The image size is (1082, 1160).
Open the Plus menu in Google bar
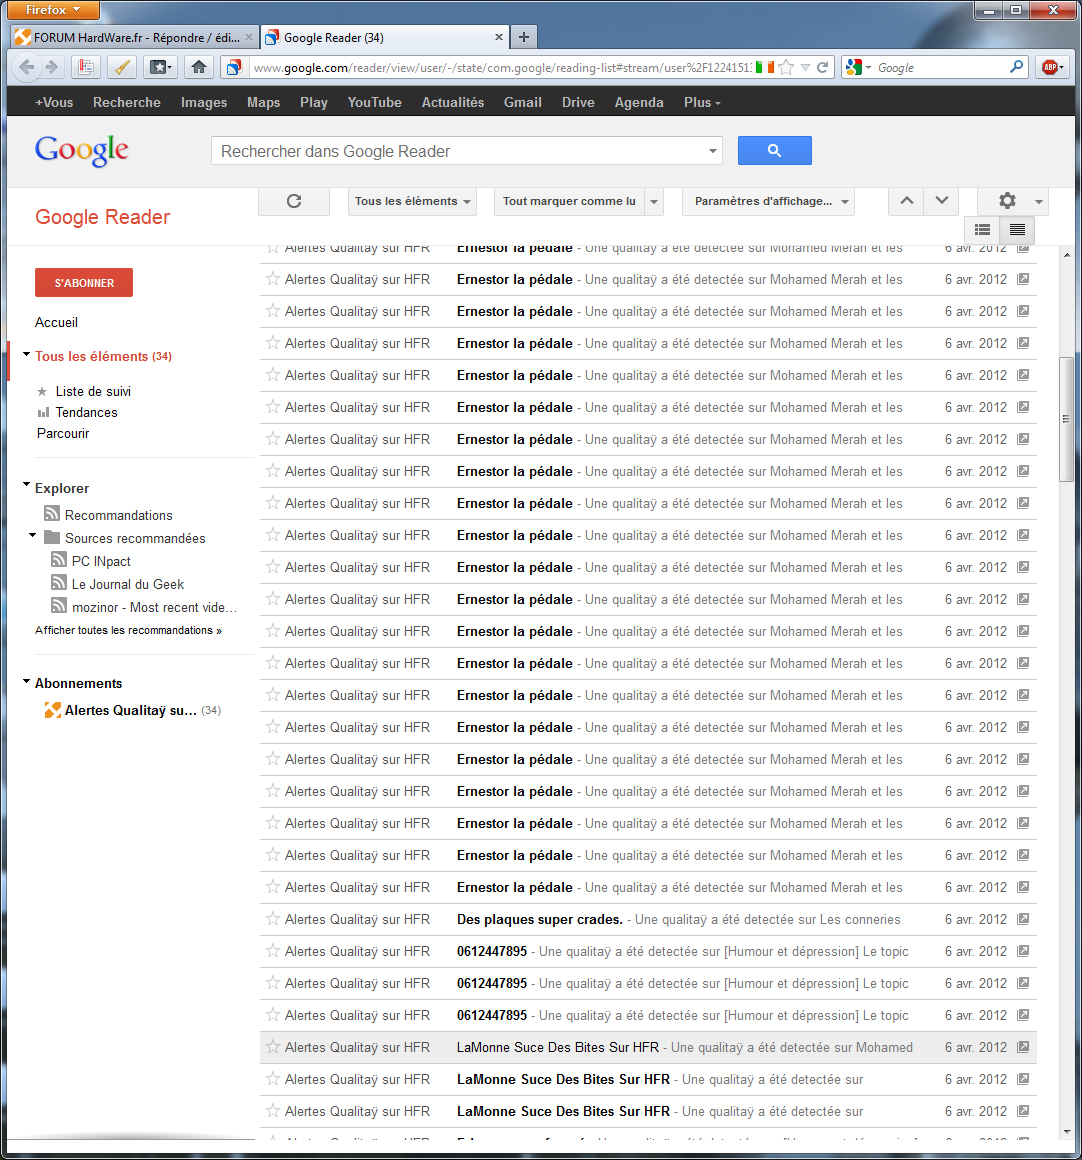pos(702,102)
